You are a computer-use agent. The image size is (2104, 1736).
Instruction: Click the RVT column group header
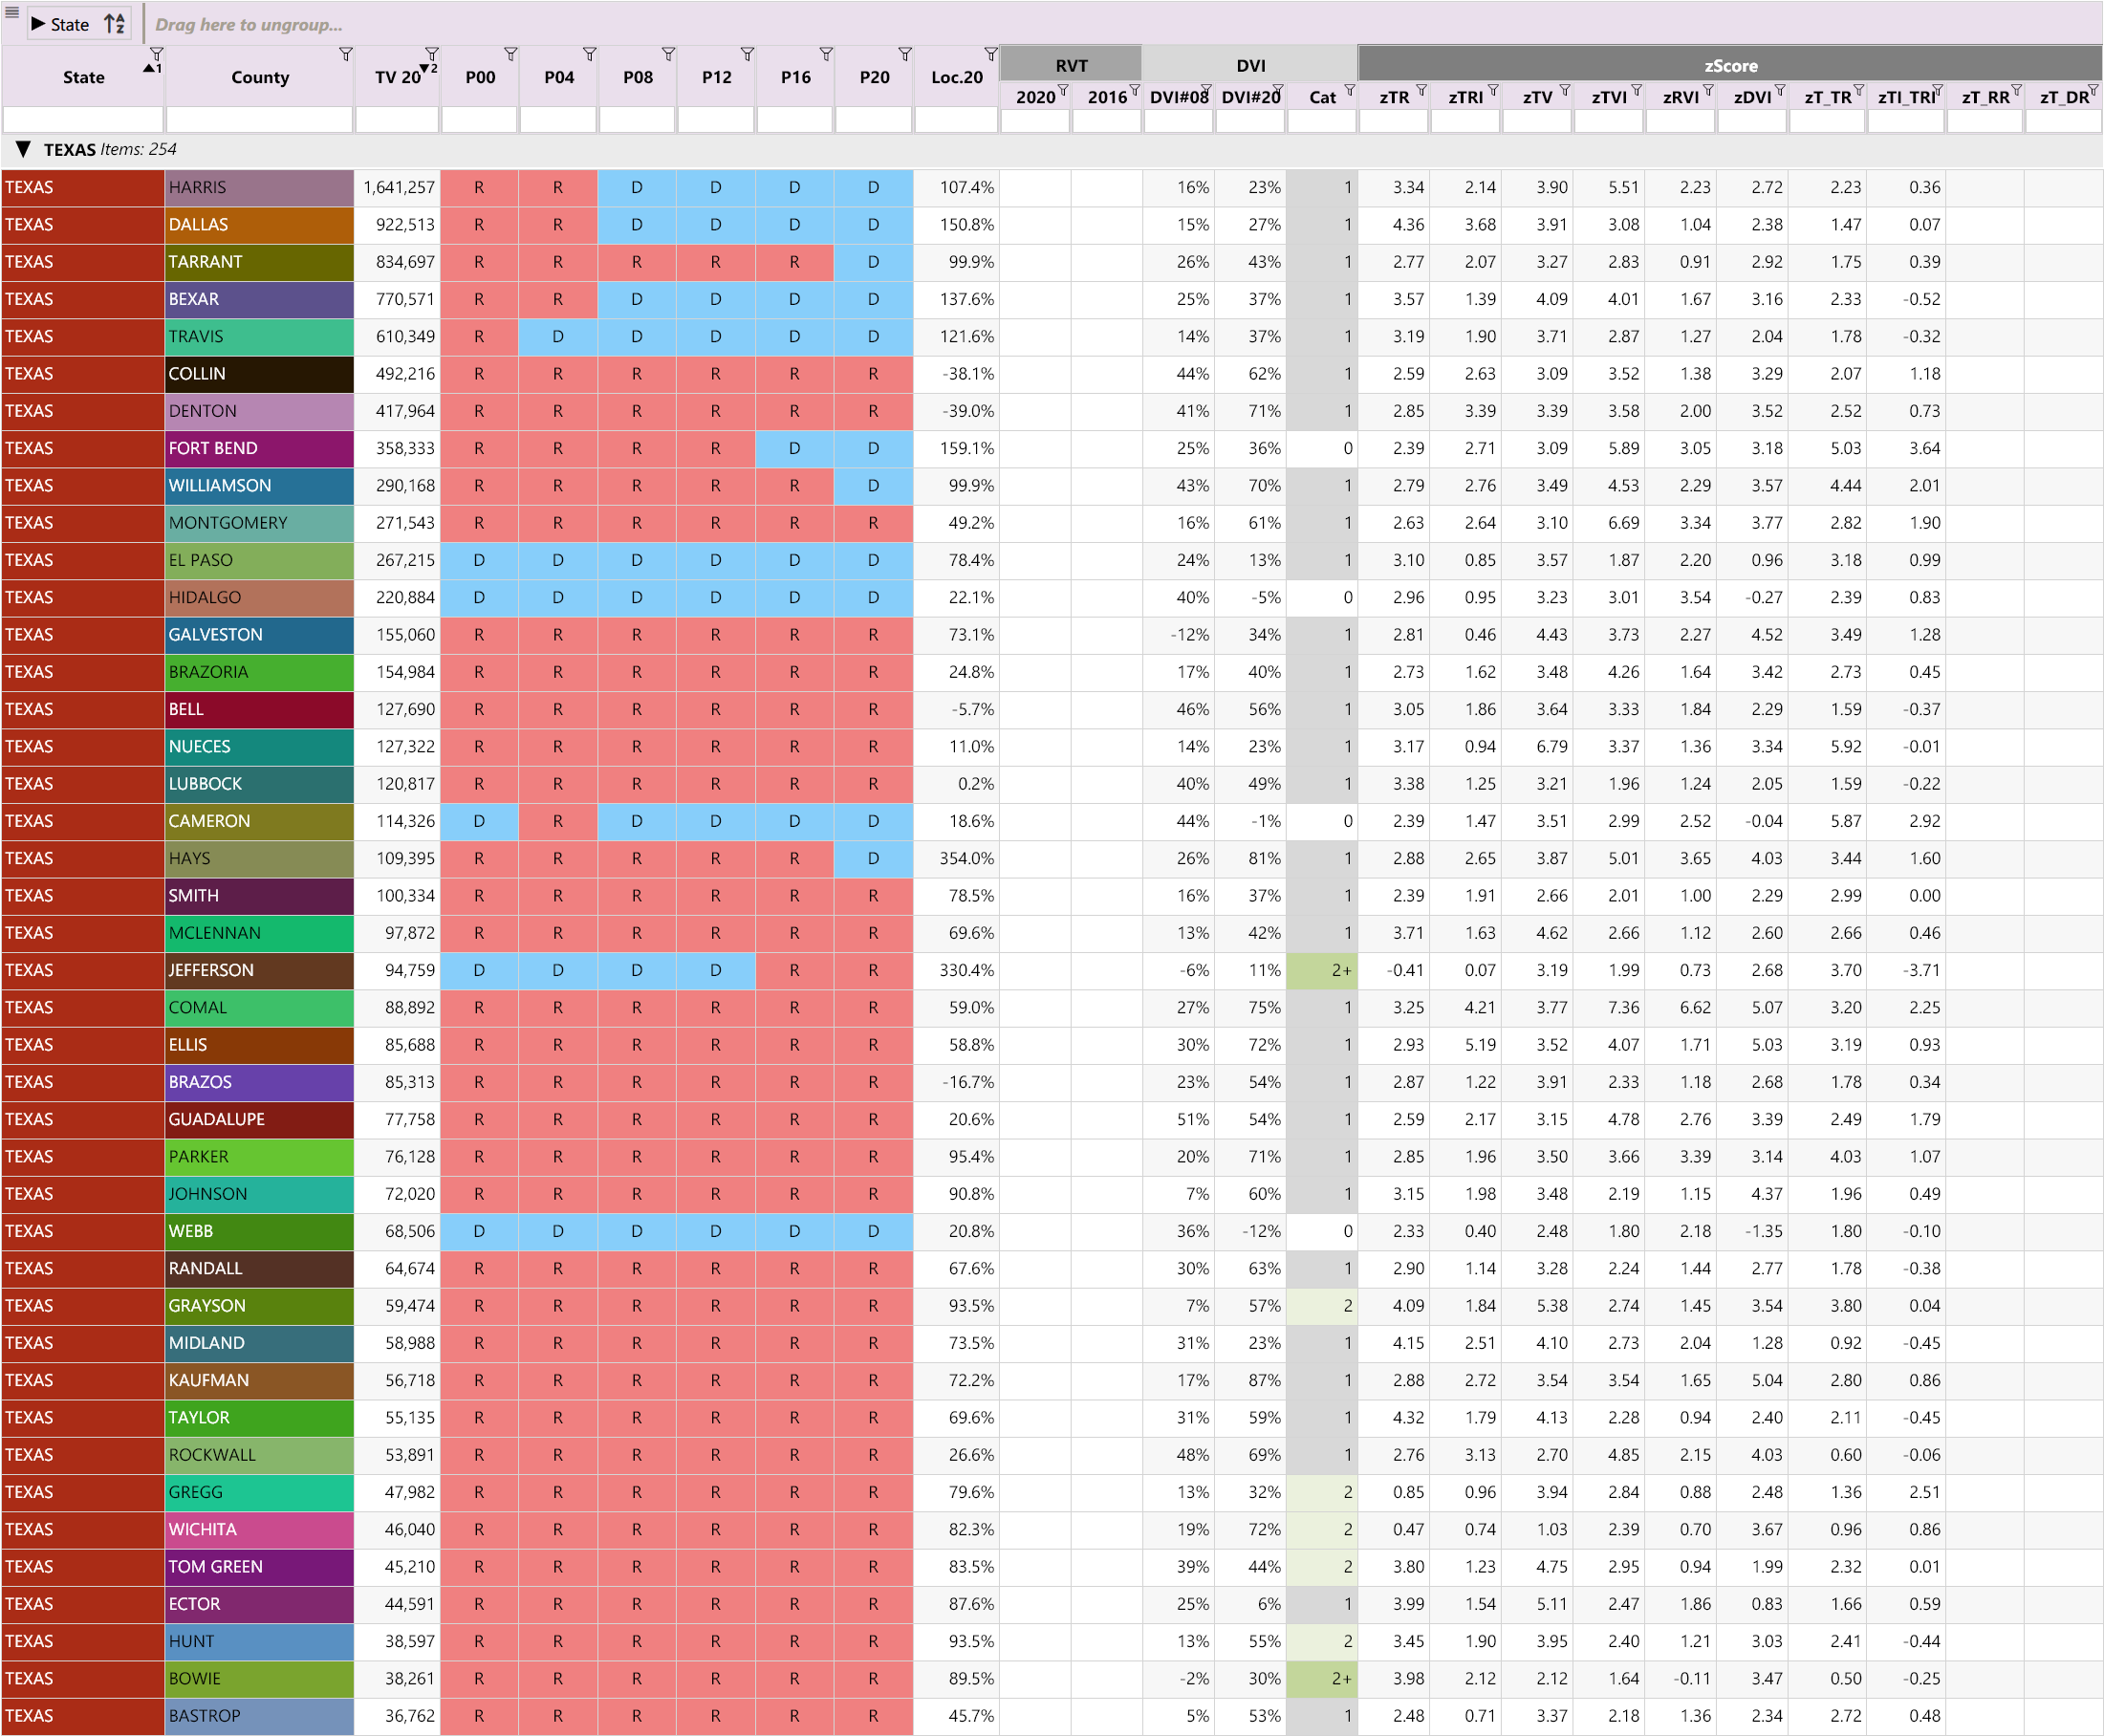tap(1070, 65)
